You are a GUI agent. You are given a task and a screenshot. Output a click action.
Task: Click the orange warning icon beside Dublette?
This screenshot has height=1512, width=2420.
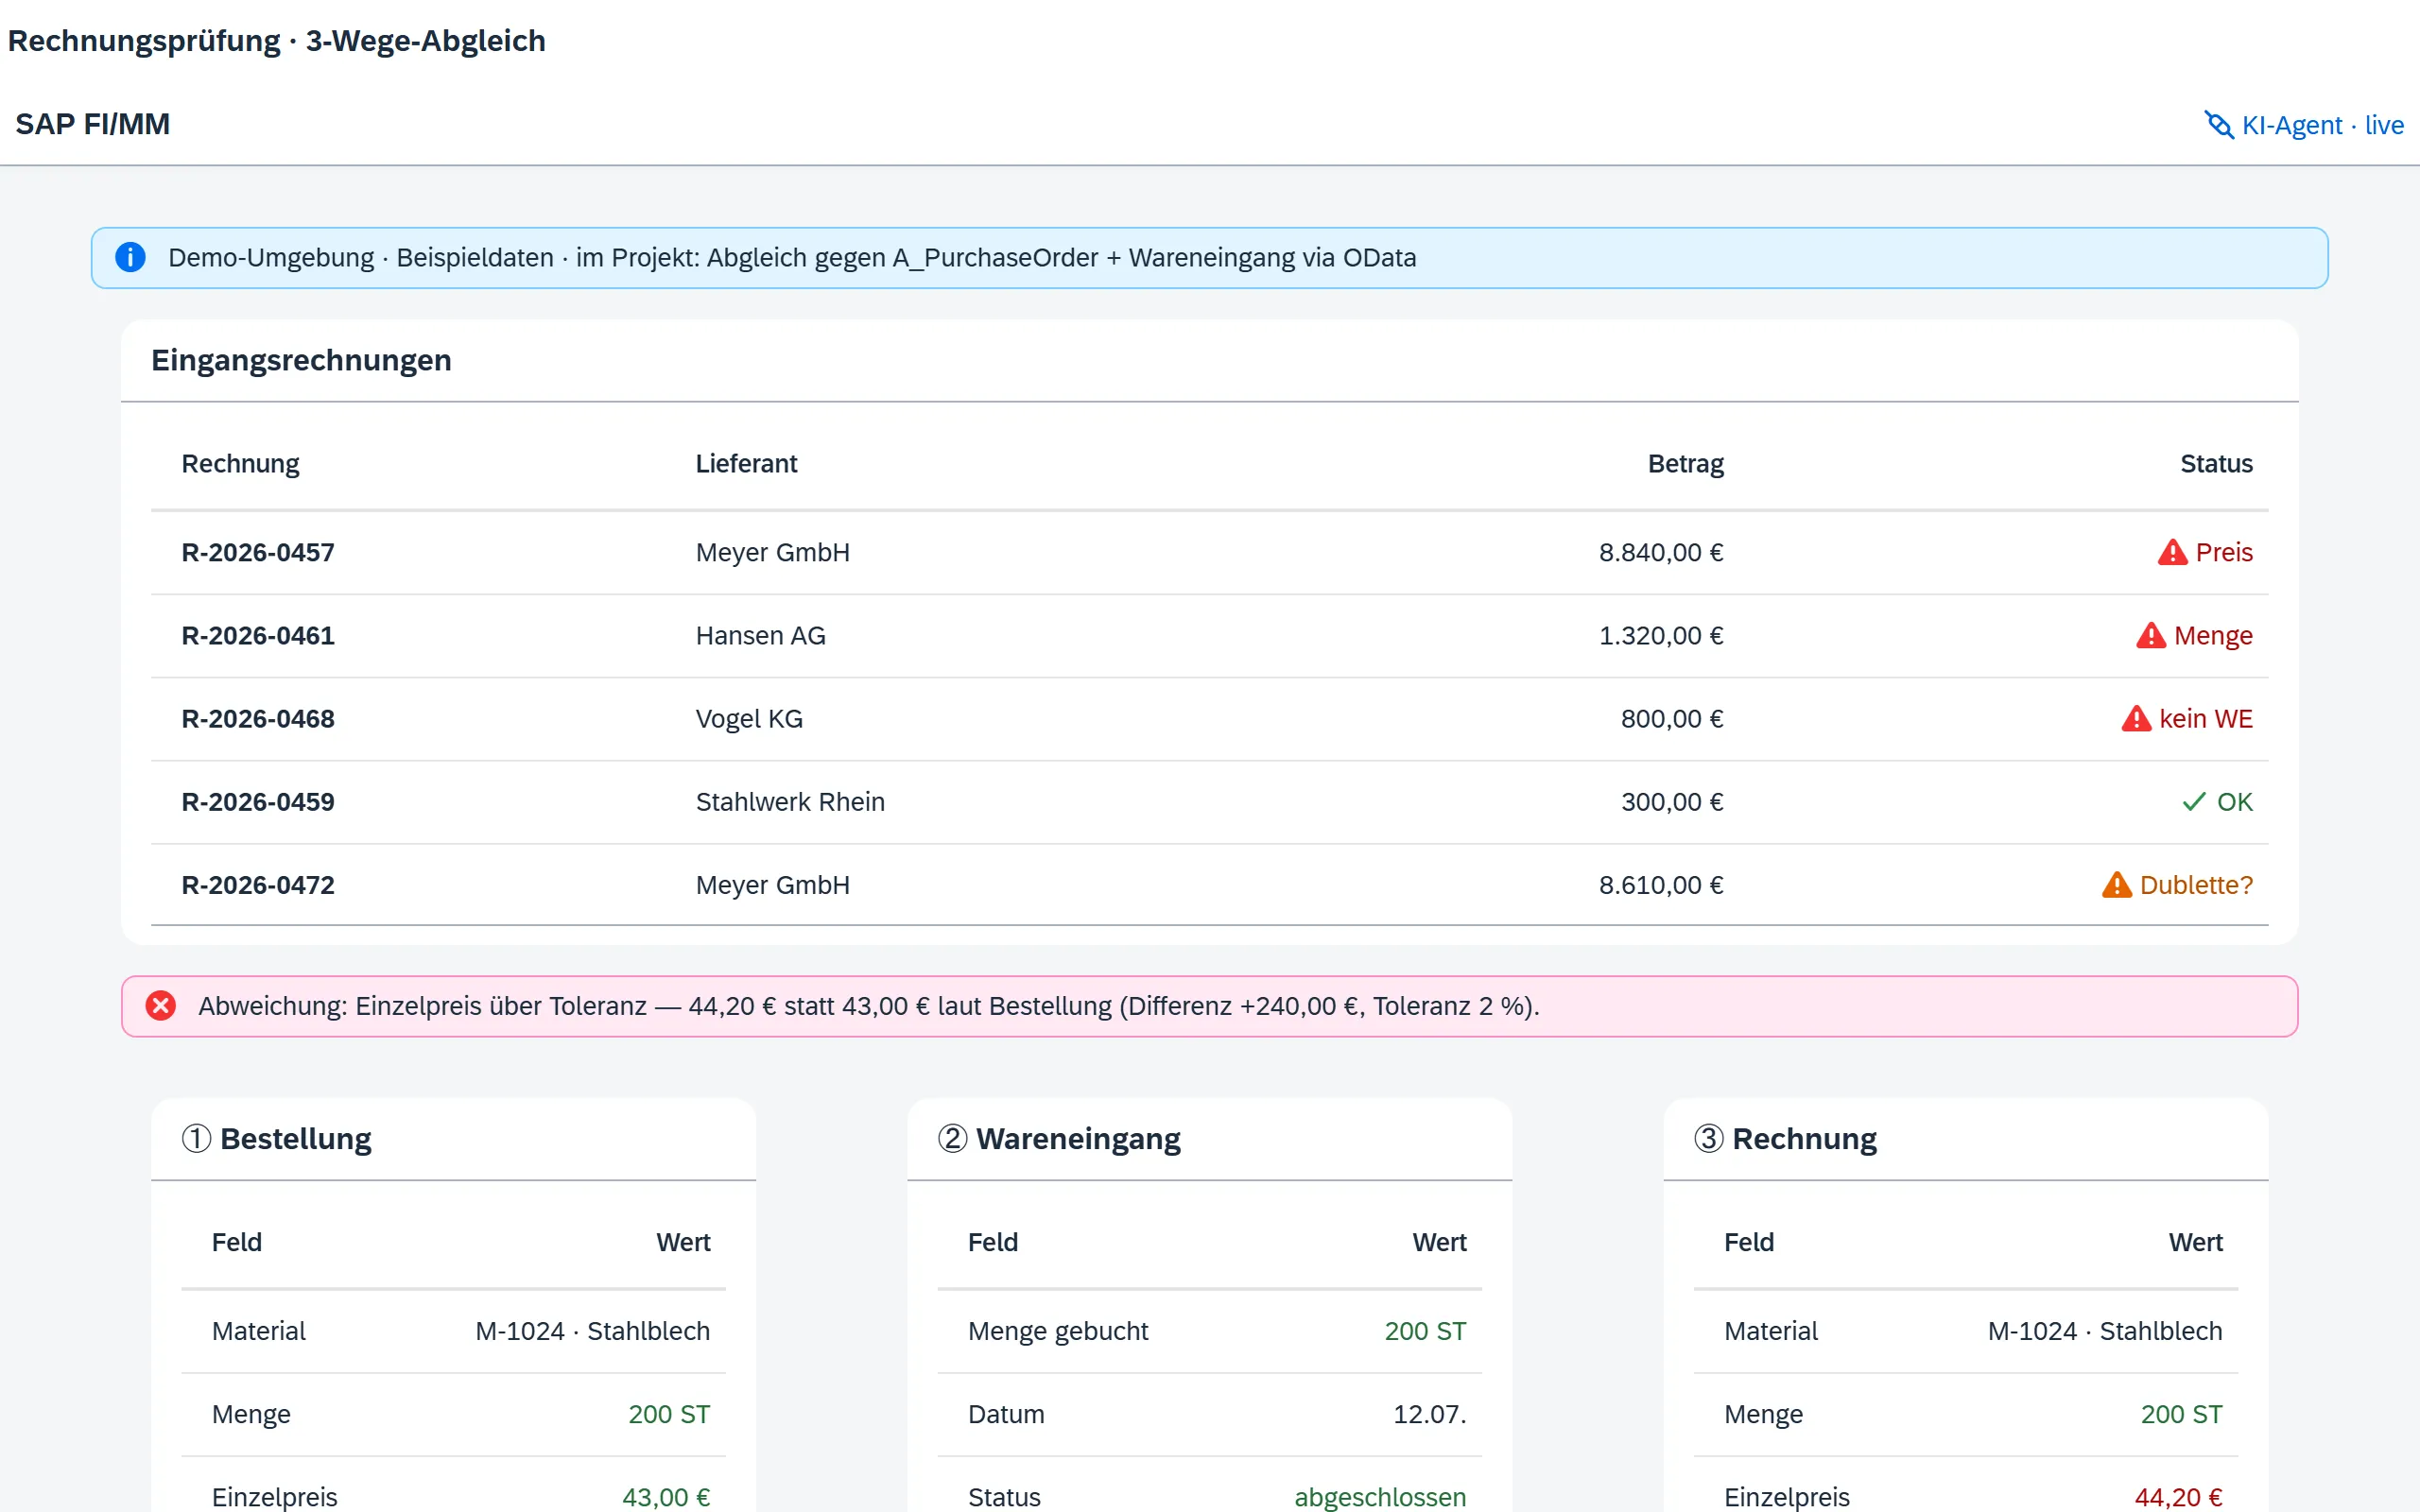(x=2116, y=885)
